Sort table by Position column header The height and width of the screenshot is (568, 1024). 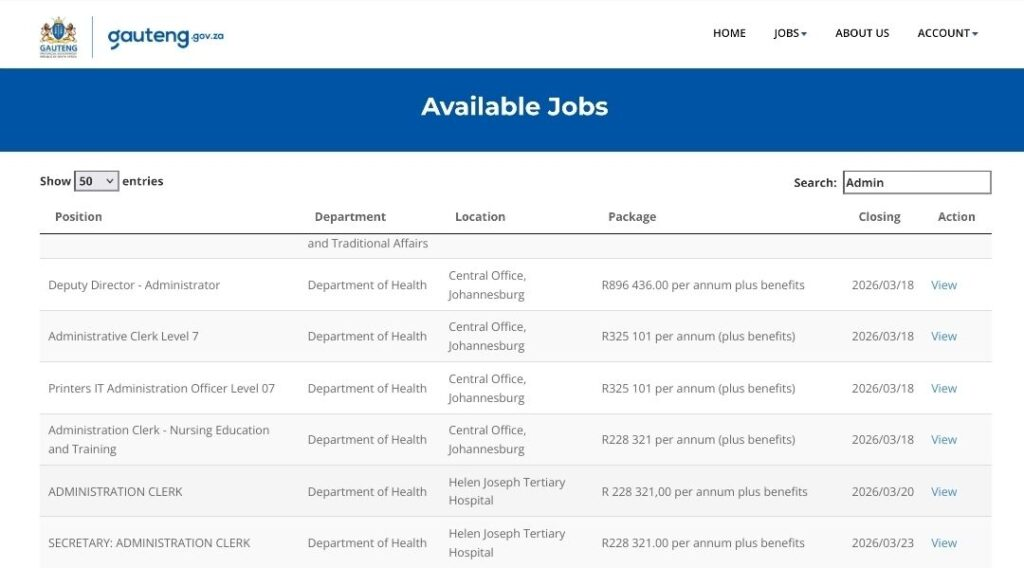[79, 217]
